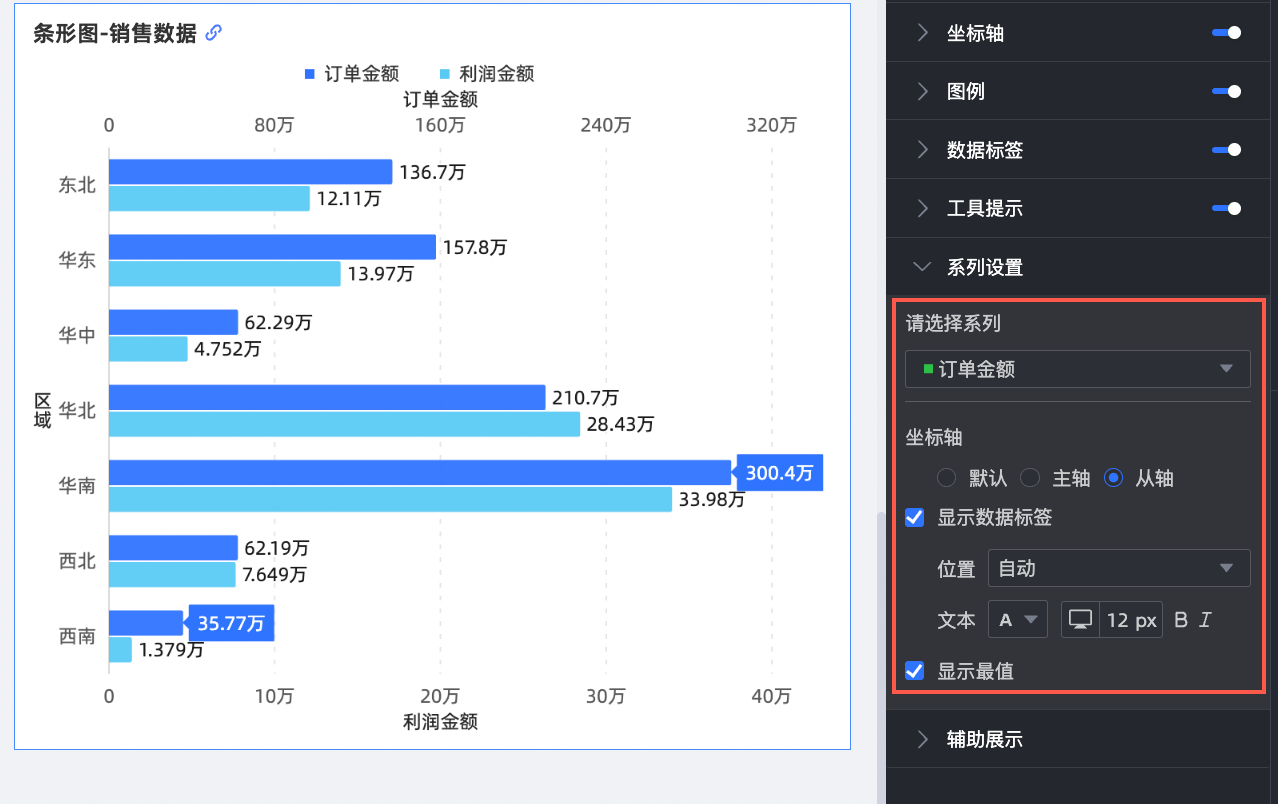Click the italic I text icon
The height and width of the screenshot is (804, 1278).
1205,620
